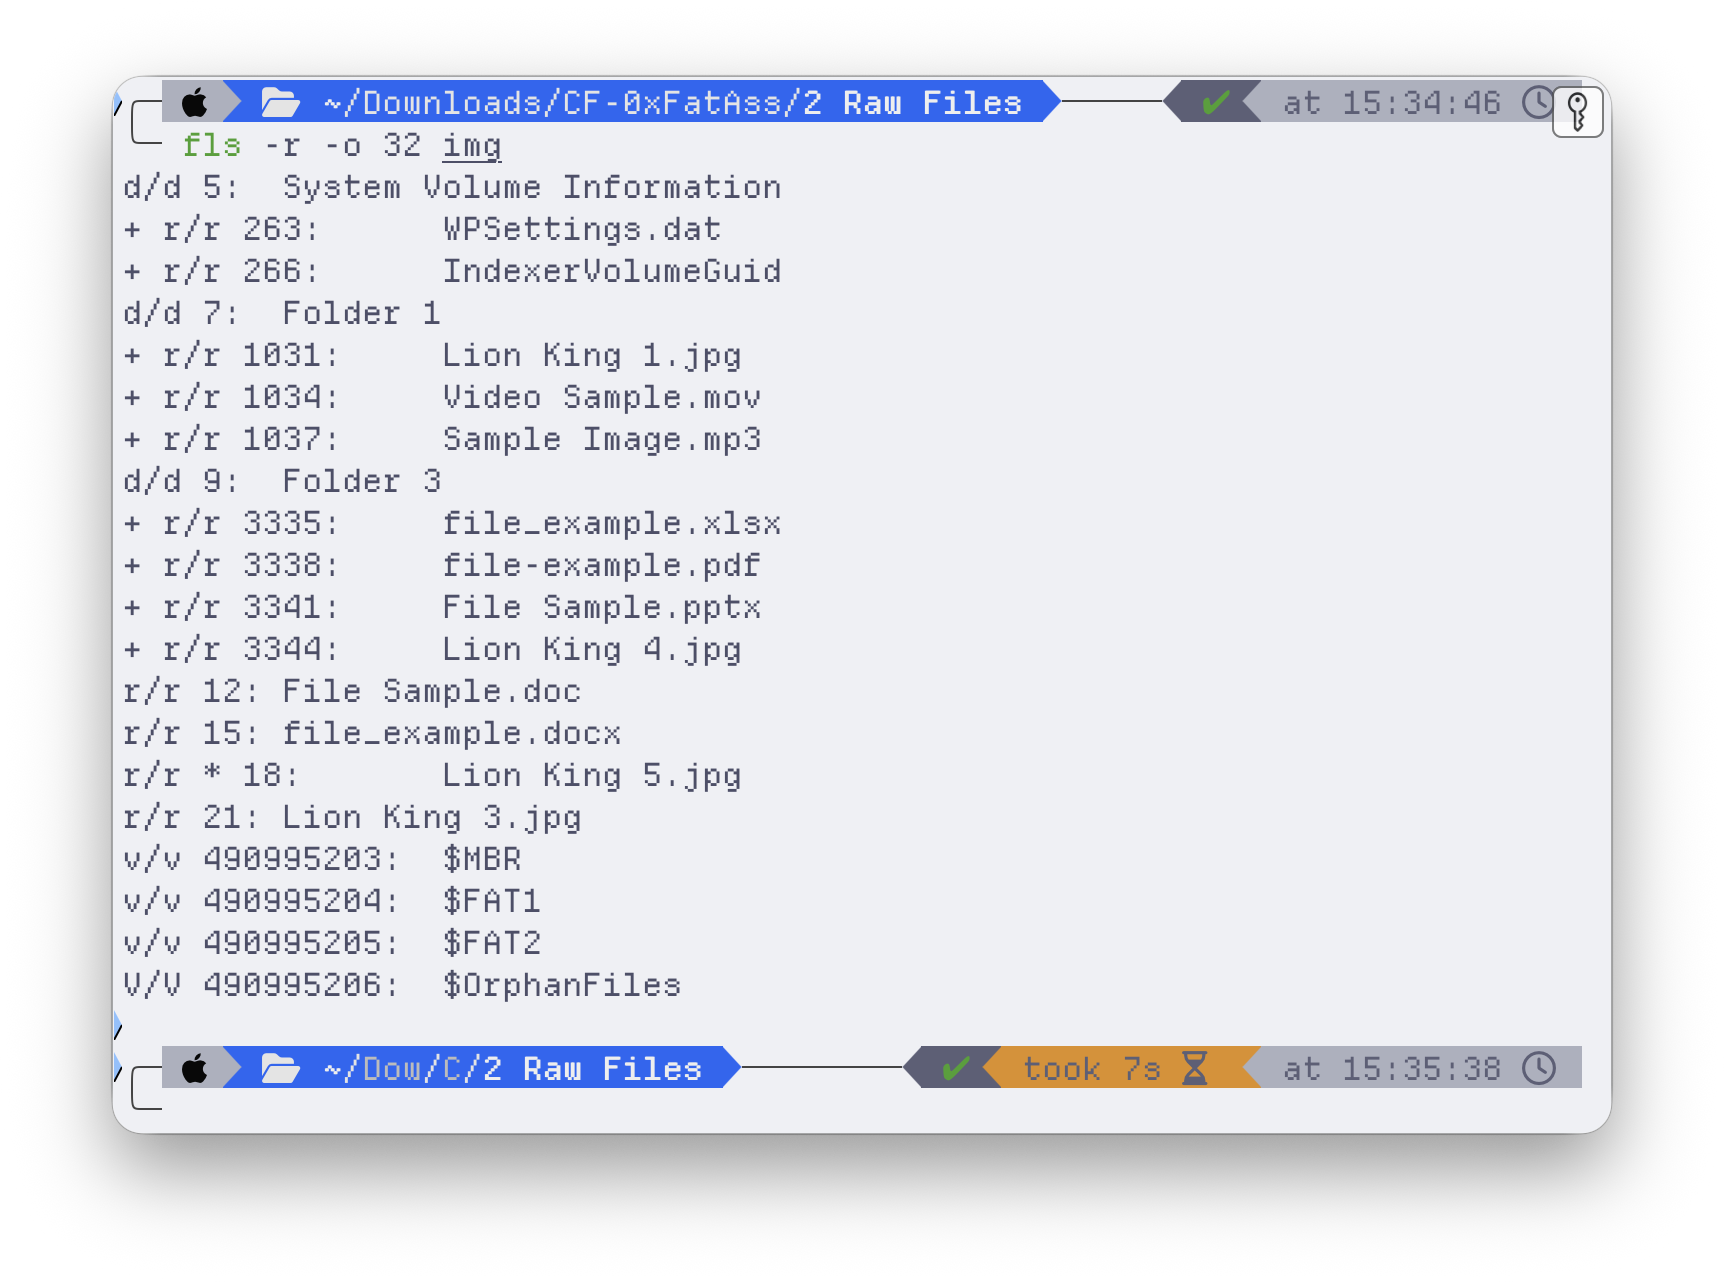Click the 'took 7s' duration segment
The height and width of the screenshot is (1282, 1724).
point(1091,1068)
